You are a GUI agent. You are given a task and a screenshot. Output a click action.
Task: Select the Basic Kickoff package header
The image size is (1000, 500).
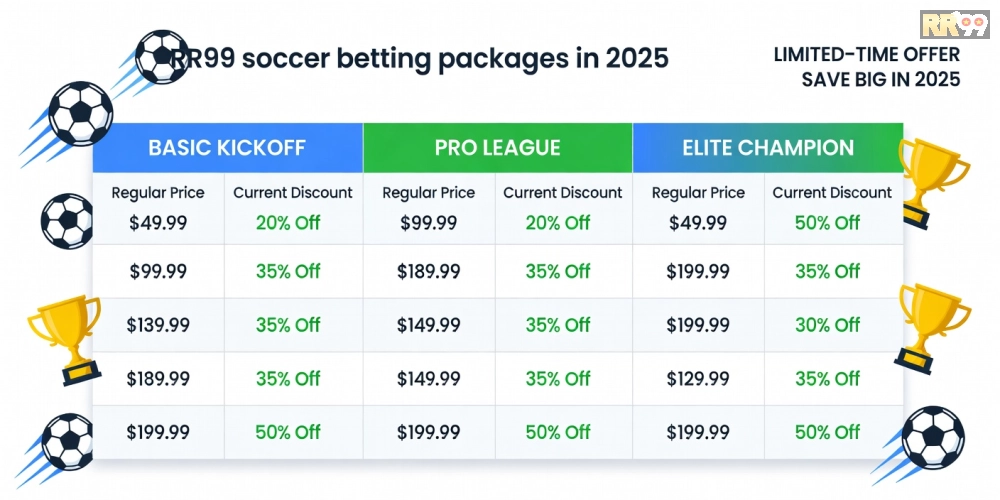227,148
